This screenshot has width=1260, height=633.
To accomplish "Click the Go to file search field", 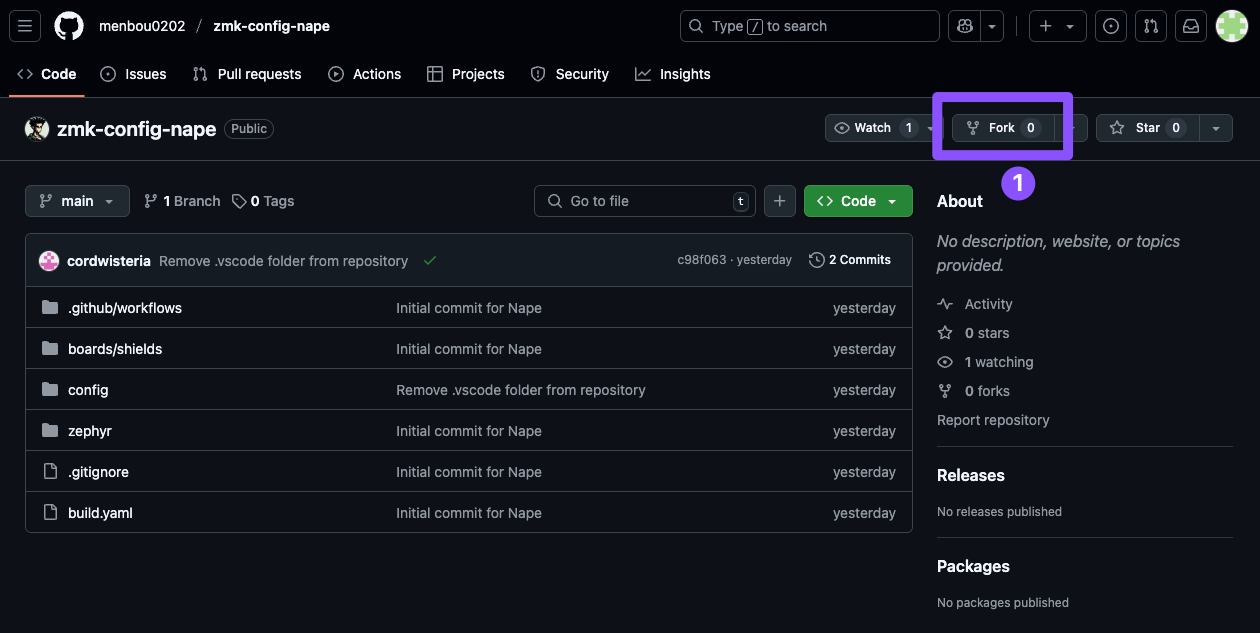I will (x=645, y=201).
